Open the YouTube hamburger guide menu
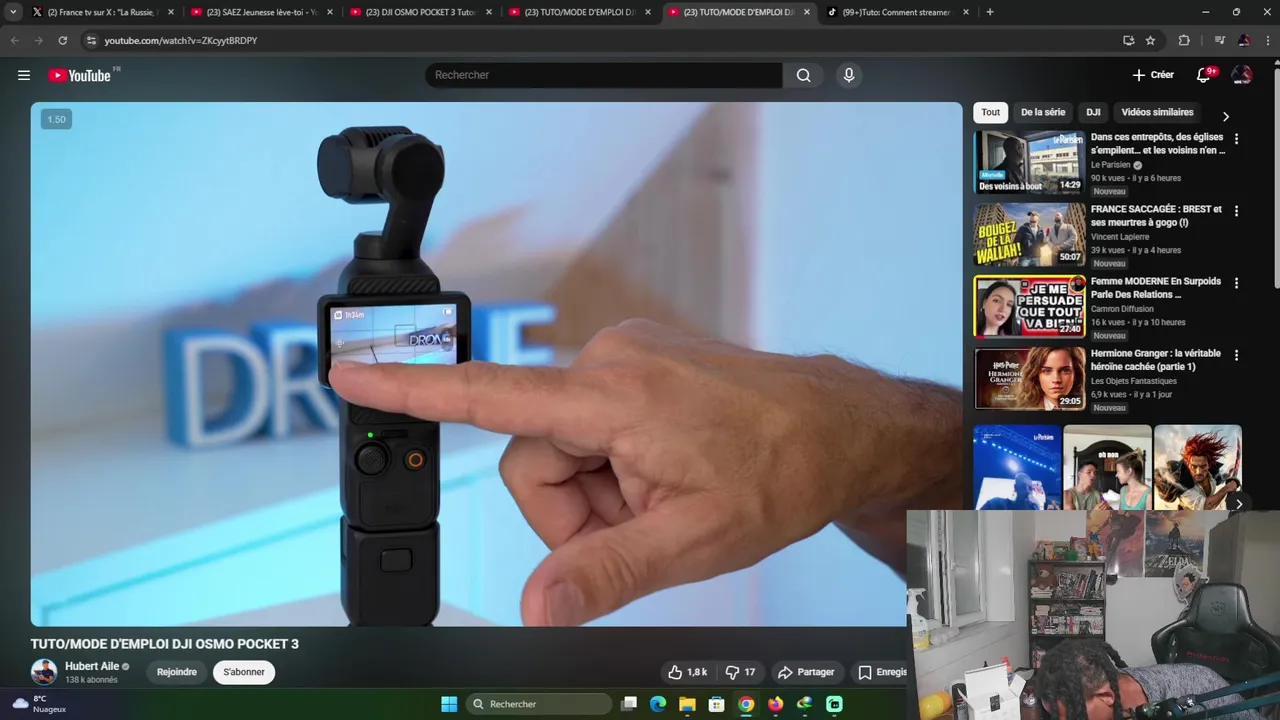Viewport: 1280px width, 720px height. click(x=24, y=75)
